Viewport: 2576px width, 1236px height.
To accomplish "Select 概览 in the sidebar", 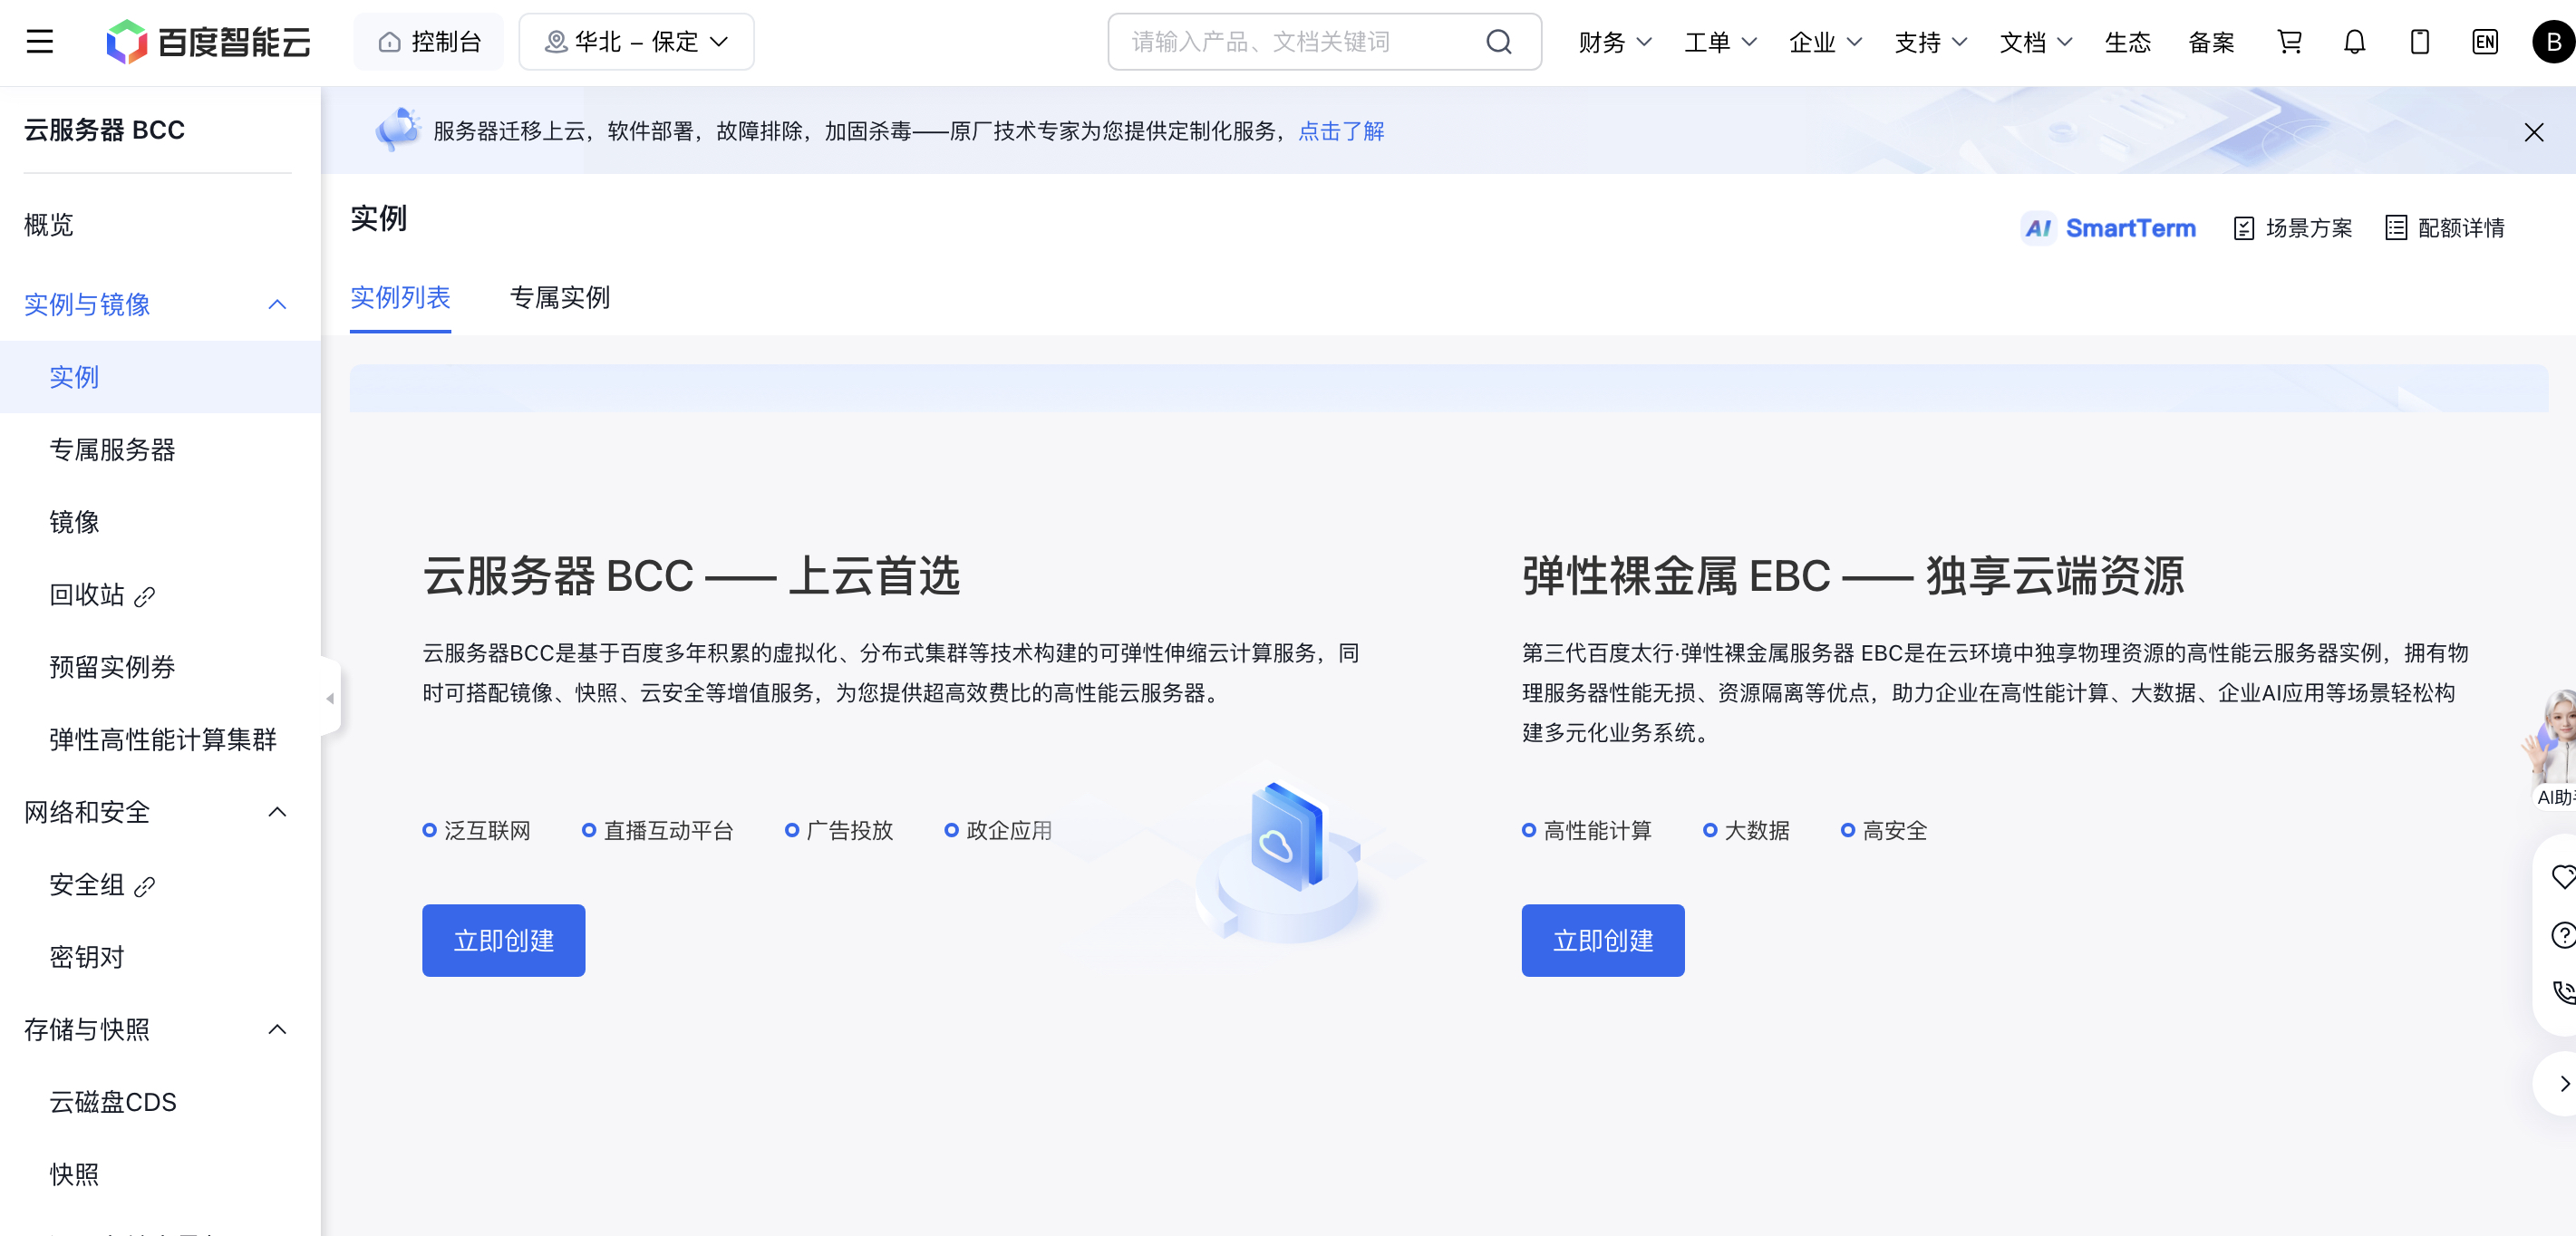I will click(49, 224).
